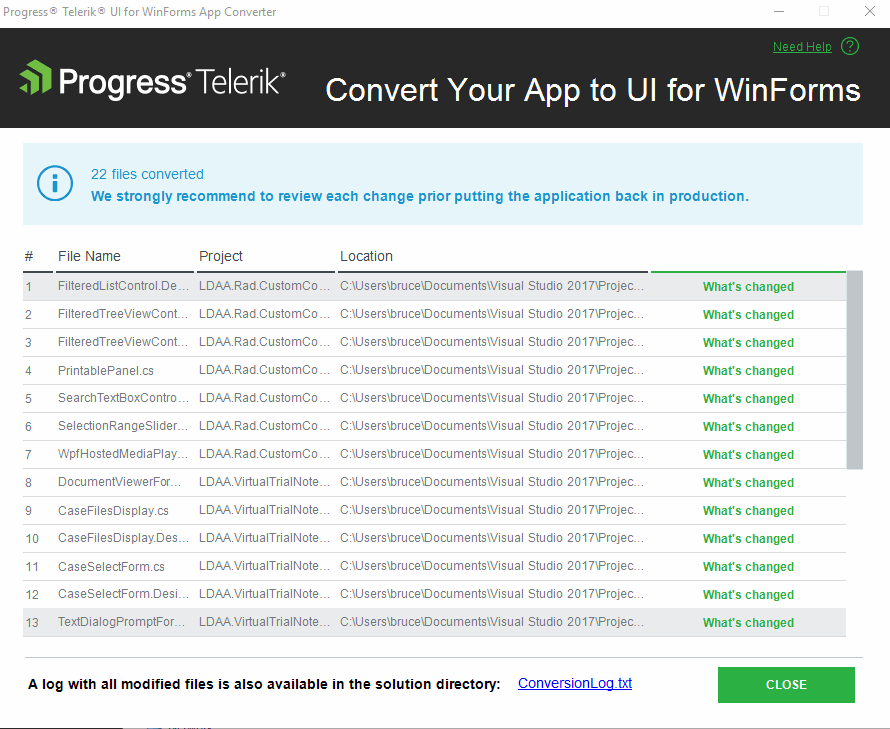890x729 pixels.
Task: Select the TextDialogPromptForm row 13
Action: point(122,623)
